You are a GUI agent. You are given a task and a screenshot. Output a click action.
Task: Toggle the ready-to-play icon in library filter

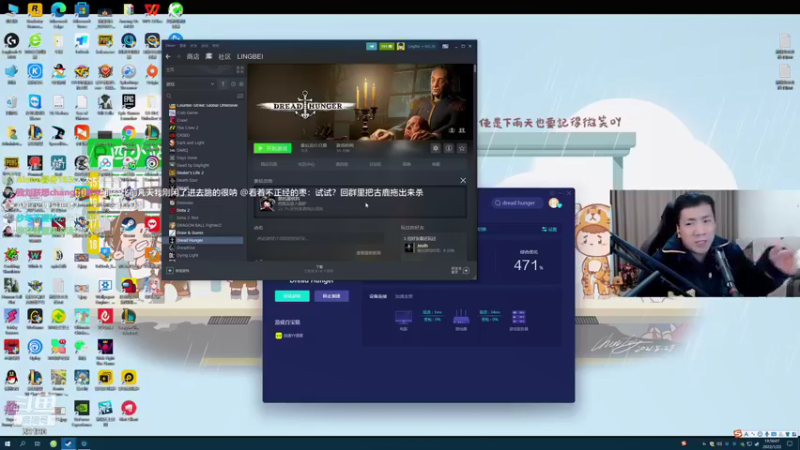coord(241,84)
